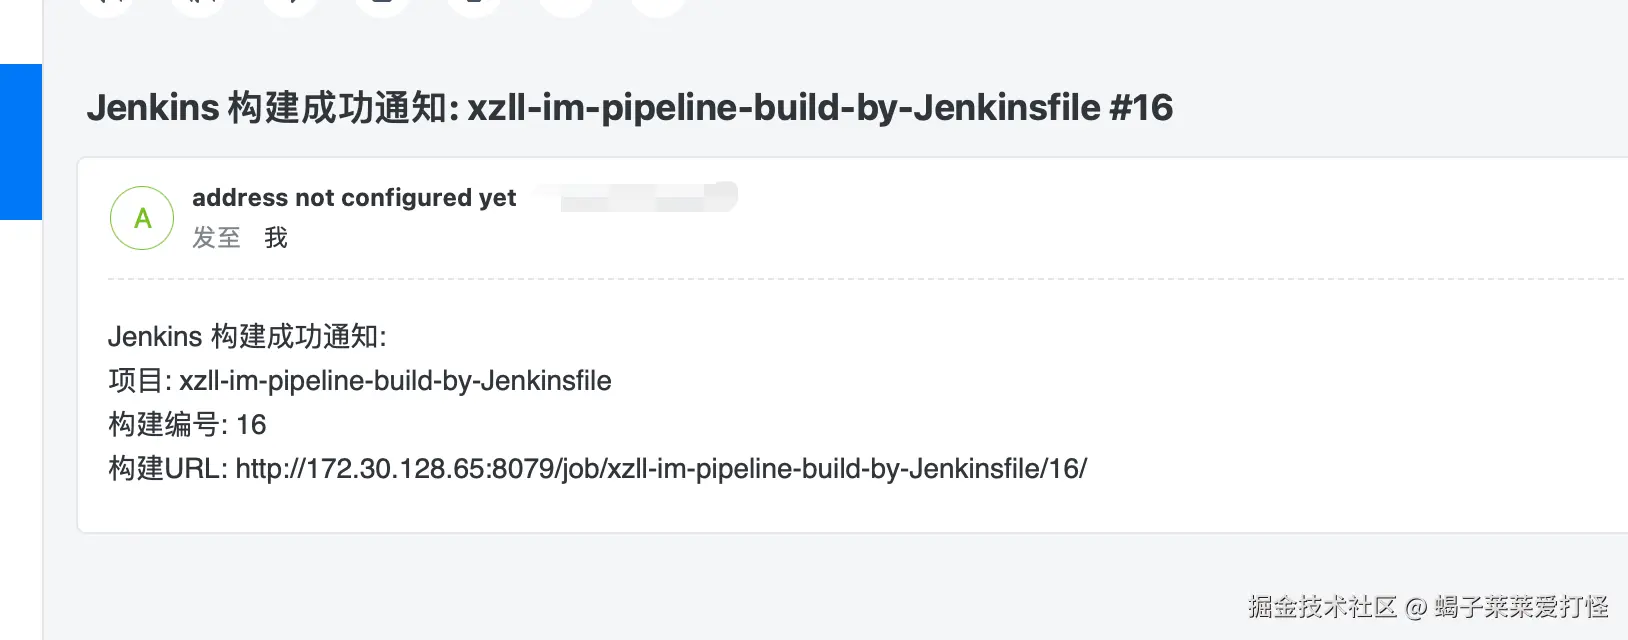This screenshot has height=640, width=1628.
Task: Click the seventh round toolbar button at top
Action: point(658,4)
